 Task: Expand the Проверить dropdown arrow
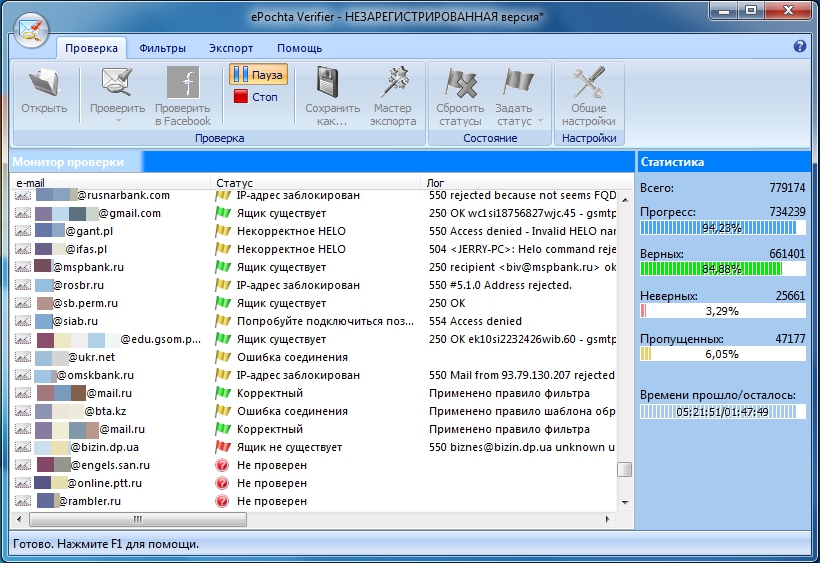tap(117, 122)
